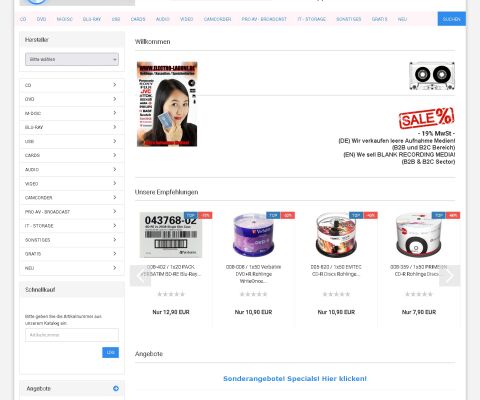Screen dimensions: 480x400
Task: Open the CD tab in the top navigation
Action: point(23,19)
